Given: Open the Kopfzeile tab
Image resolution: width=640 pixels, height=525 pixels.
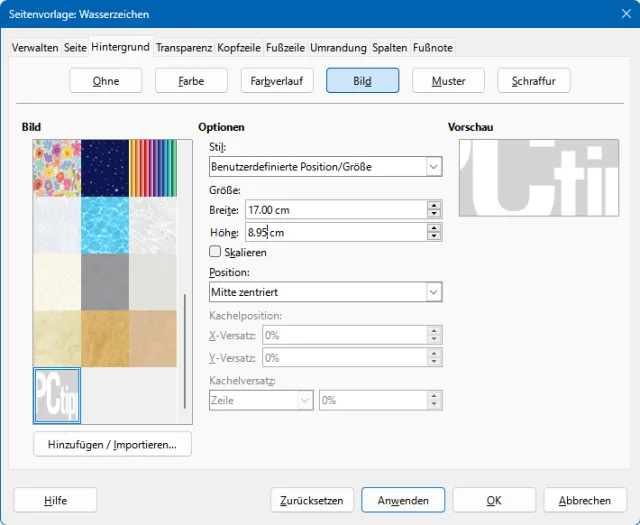Looking at the screenshot, I should click(x=240, y=47).
